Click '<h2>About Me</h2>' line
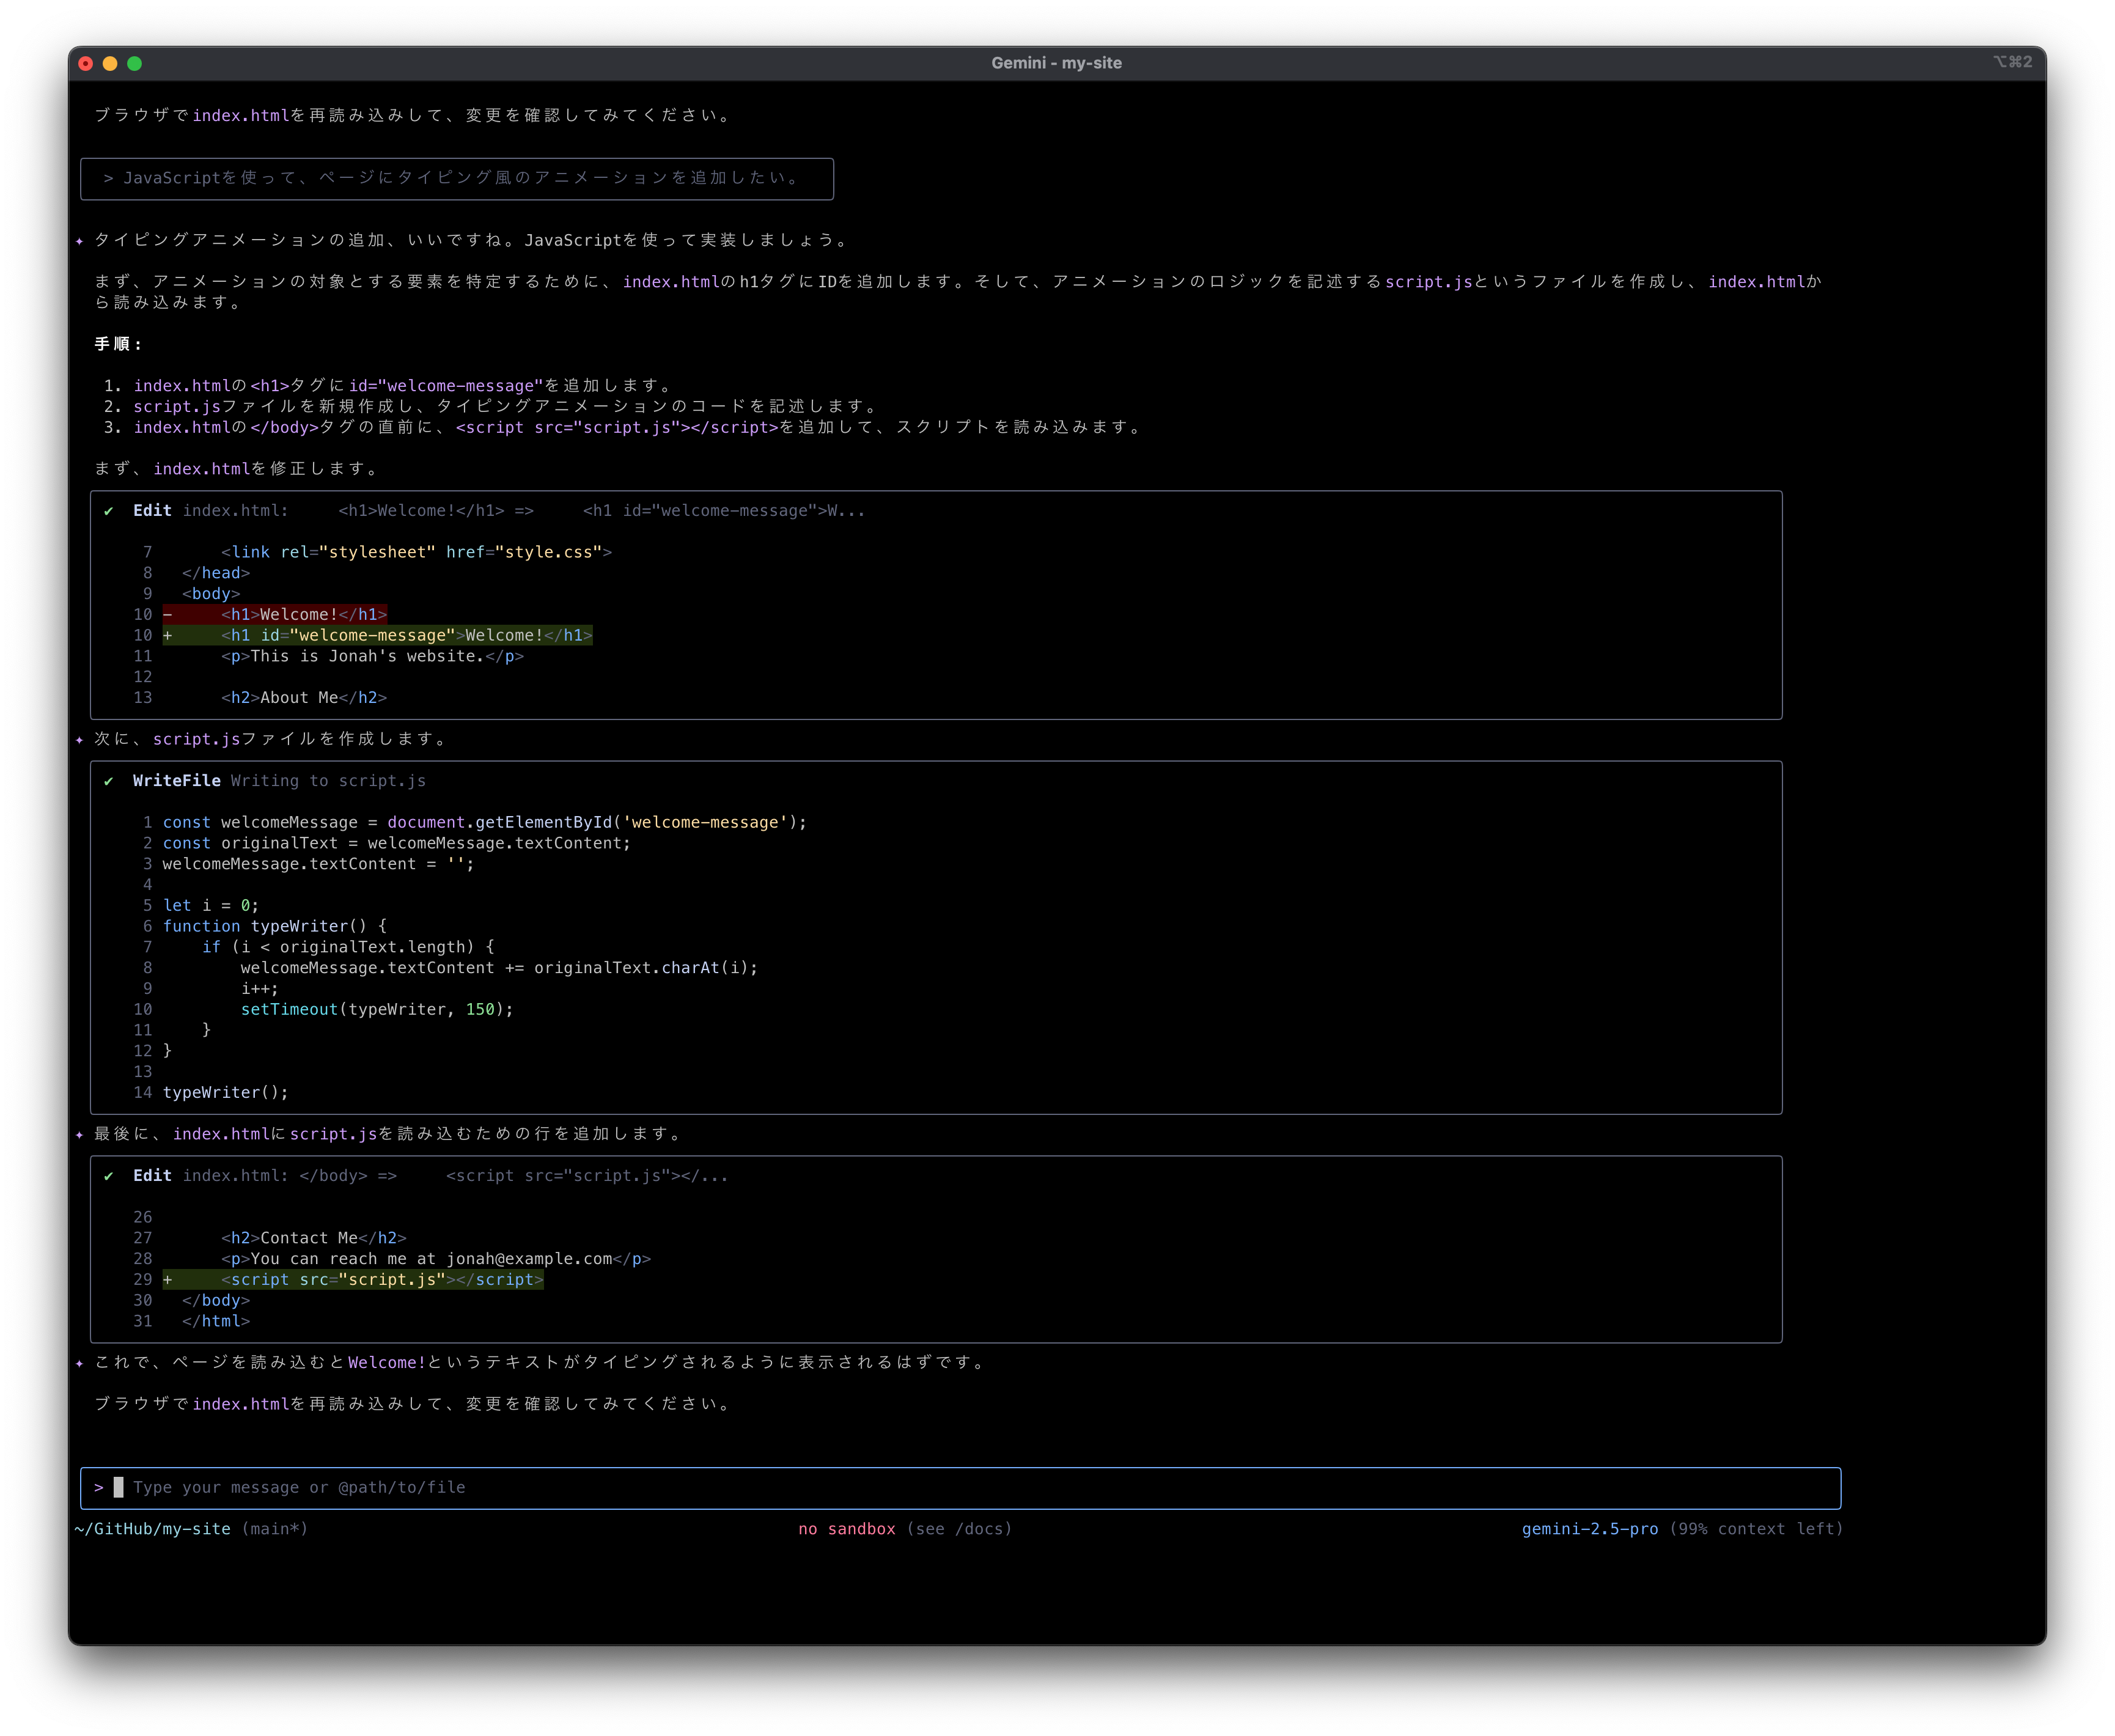Screen dimensions: 2115x1736 [x=304, y=698]
